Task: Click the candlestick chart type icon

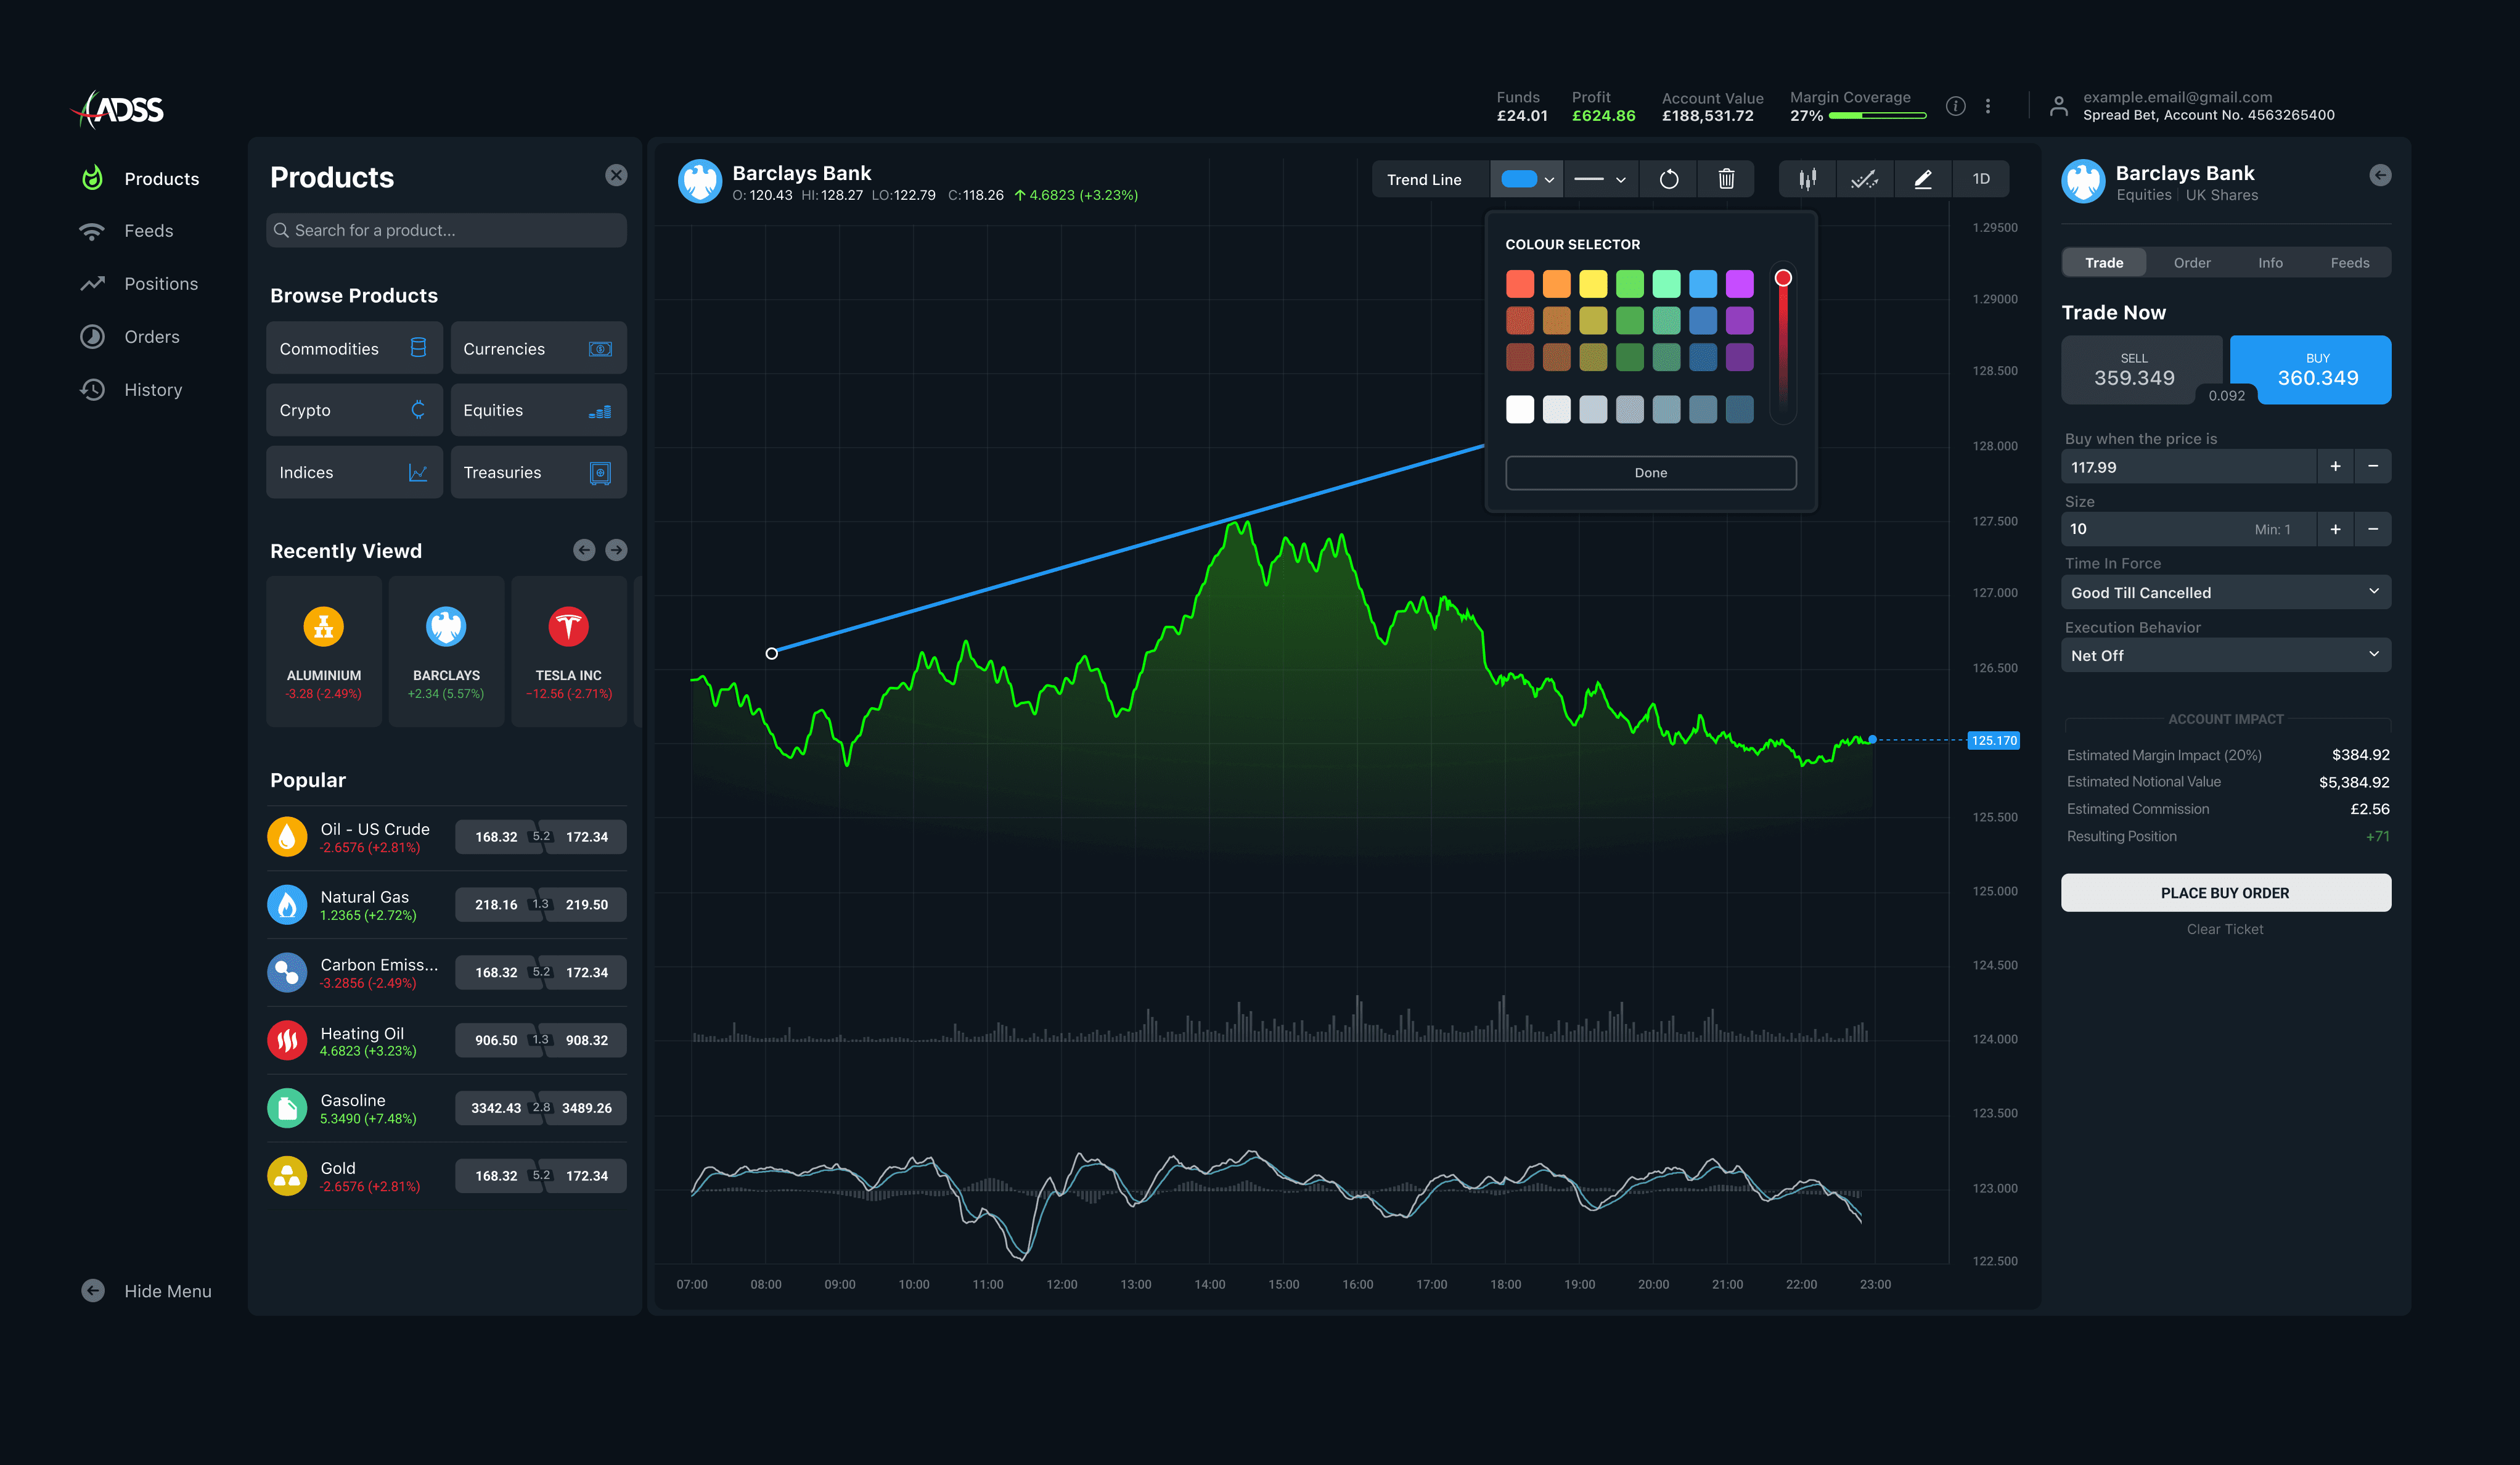Action: tap(1807, 179)
